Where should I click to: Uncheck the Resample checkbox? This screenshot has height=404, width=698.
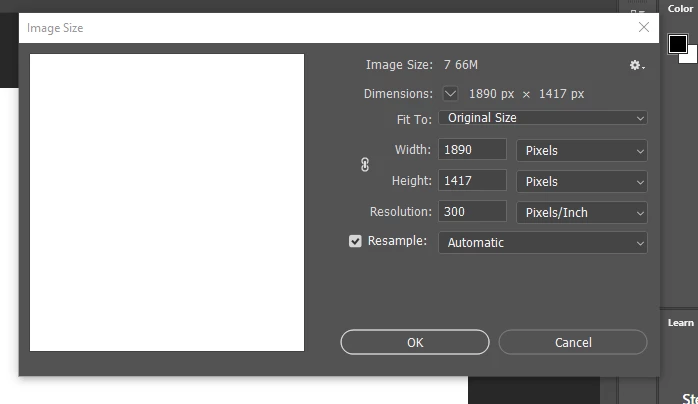point(355,241)
